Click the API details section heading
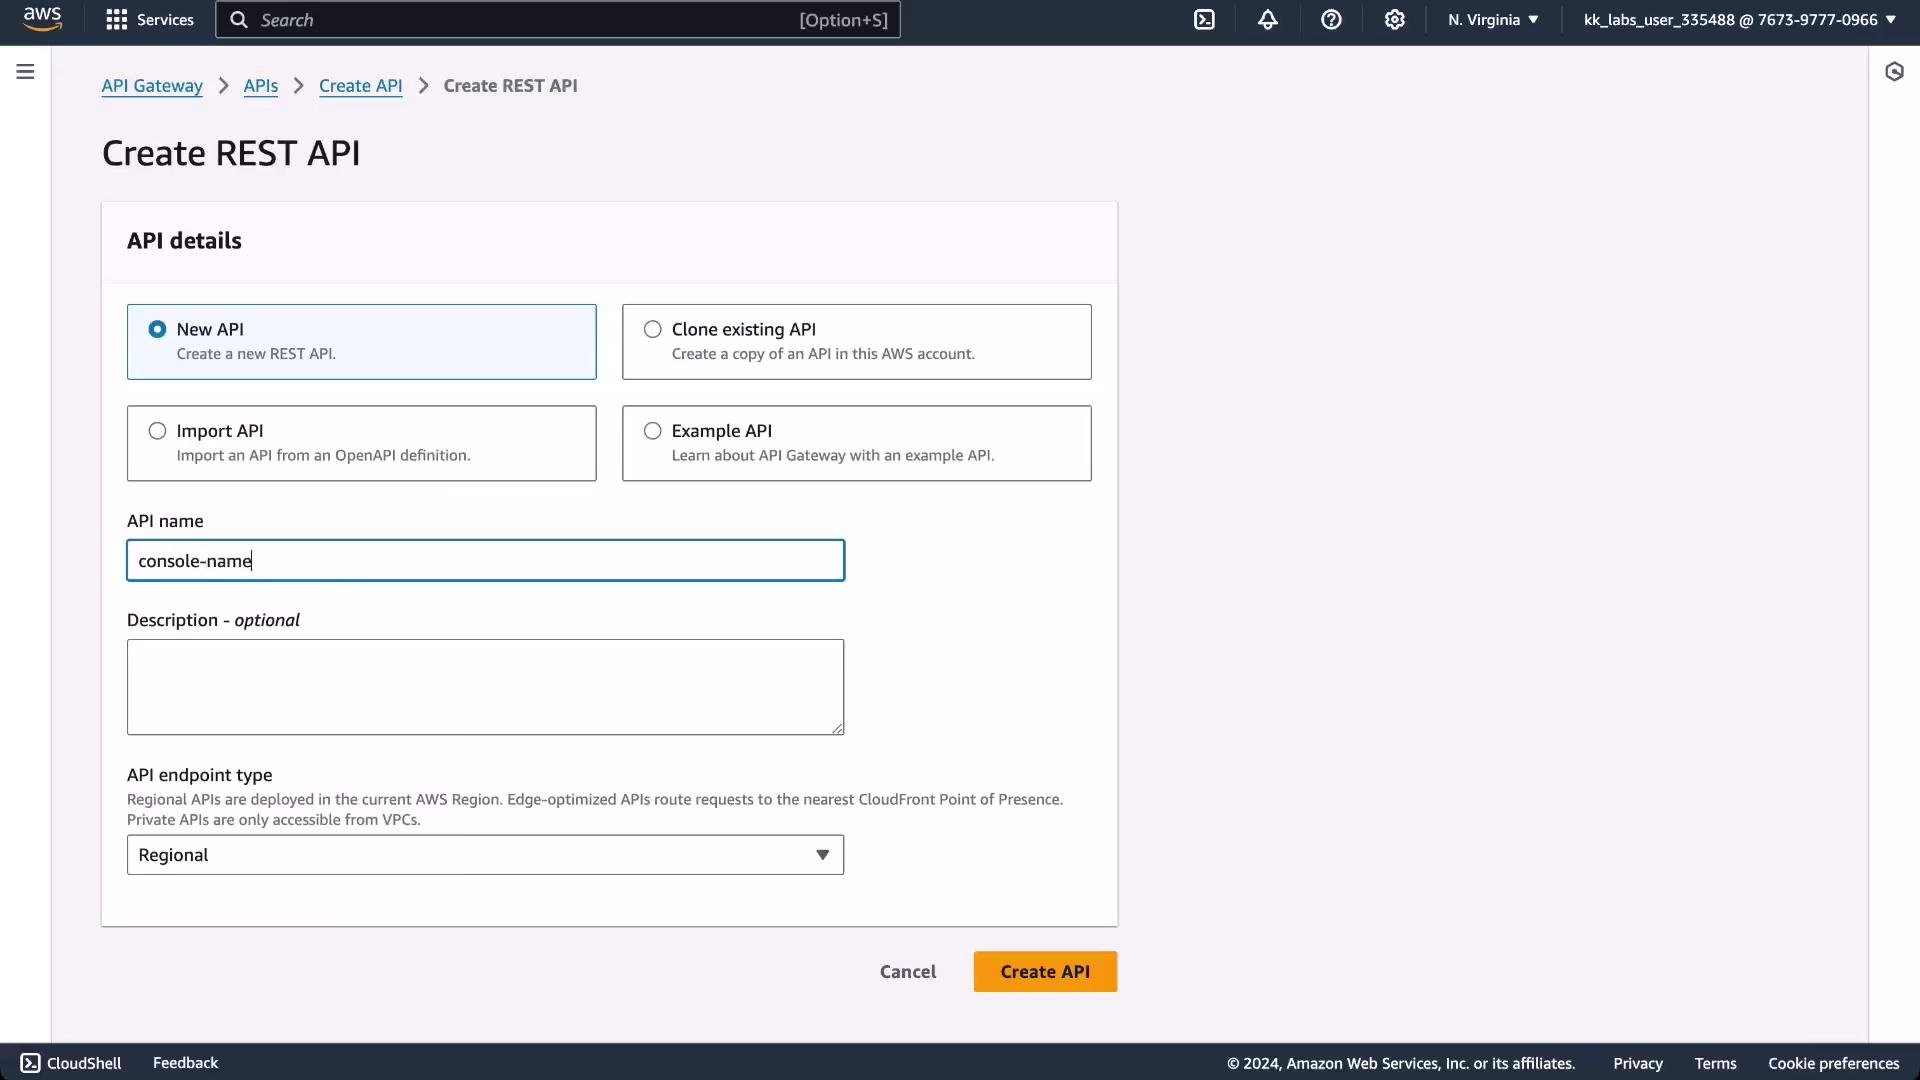Image resolution: width=1920 pixels, height=1080 pixels. click(184, 241)
